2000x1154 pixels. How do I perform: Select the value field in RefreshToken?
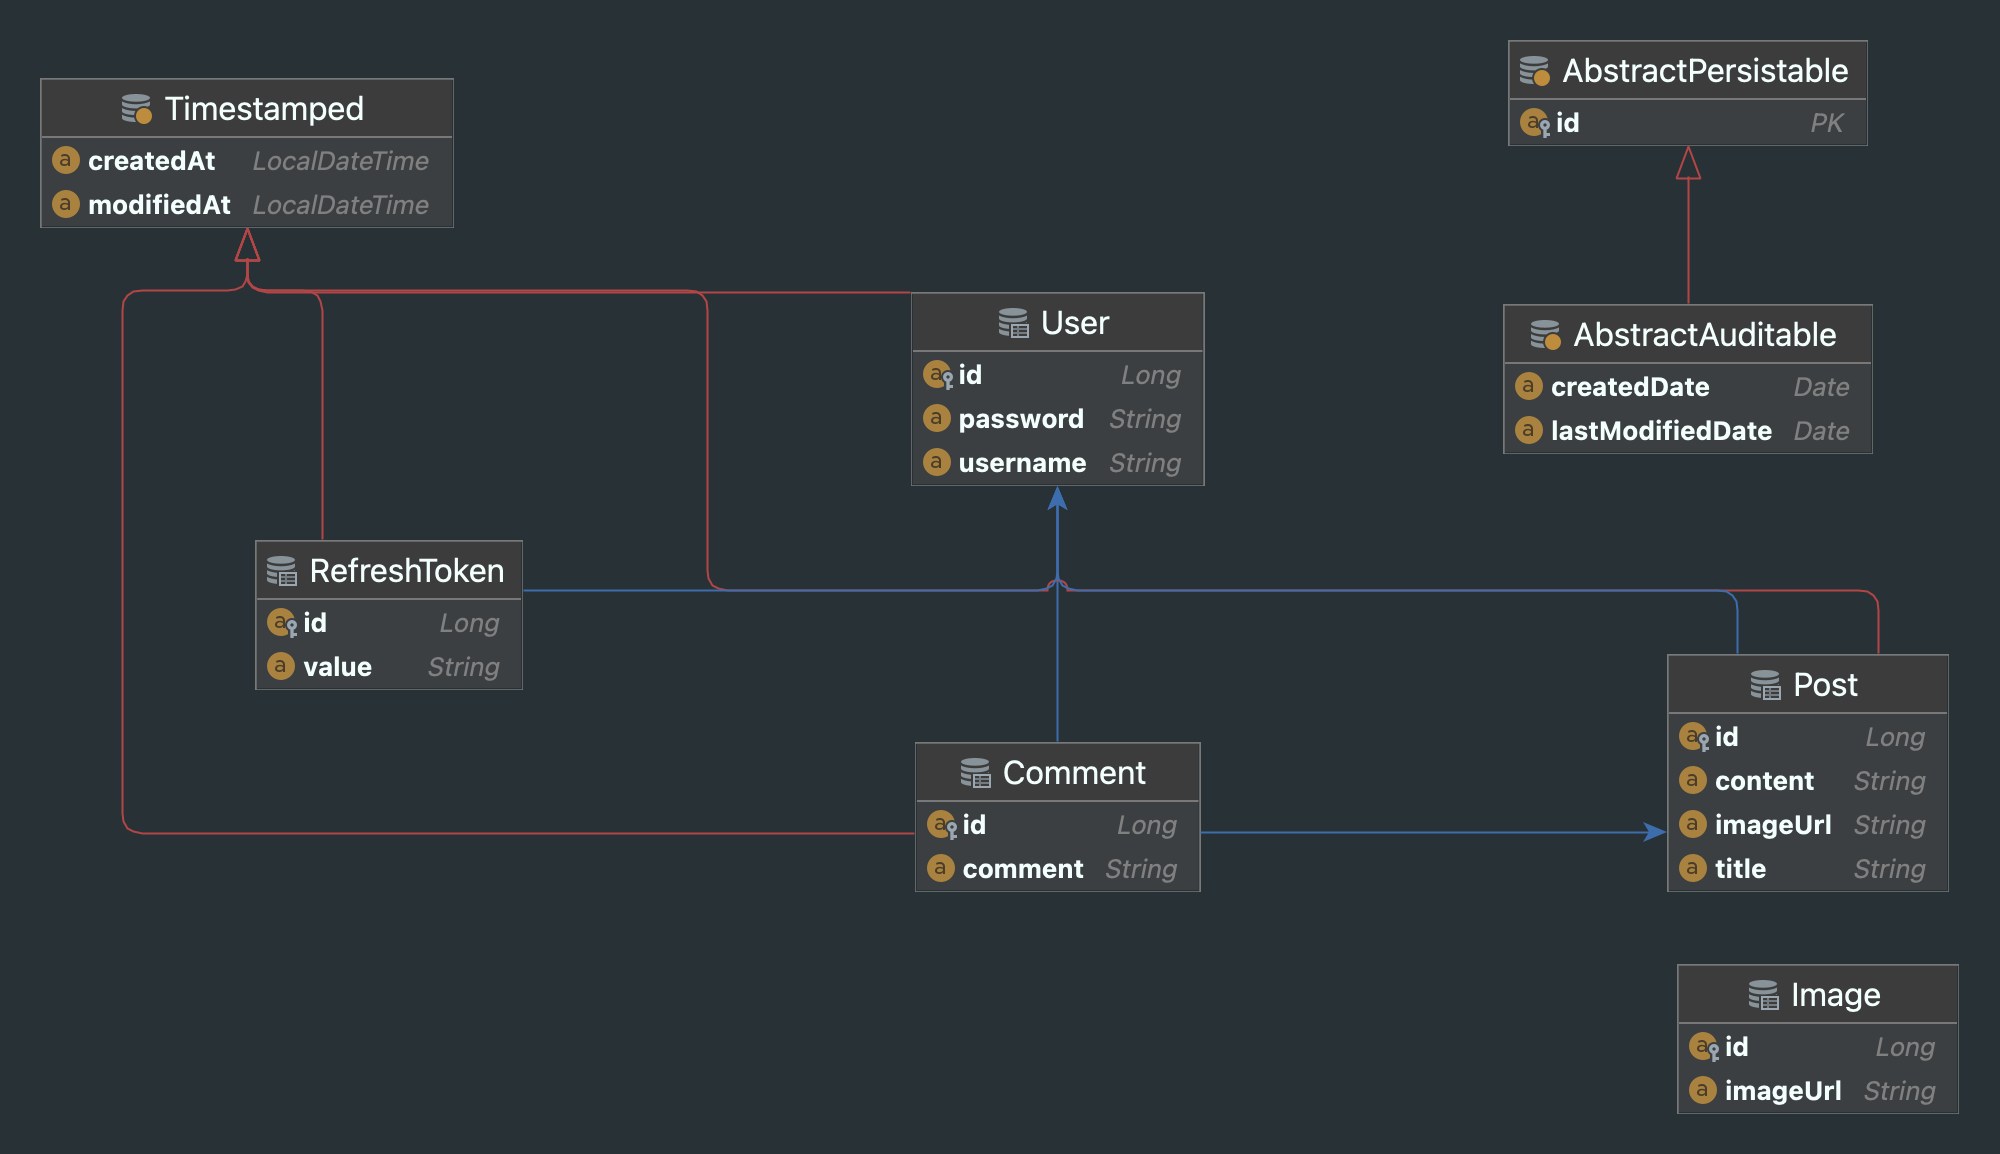pos(337,667)
